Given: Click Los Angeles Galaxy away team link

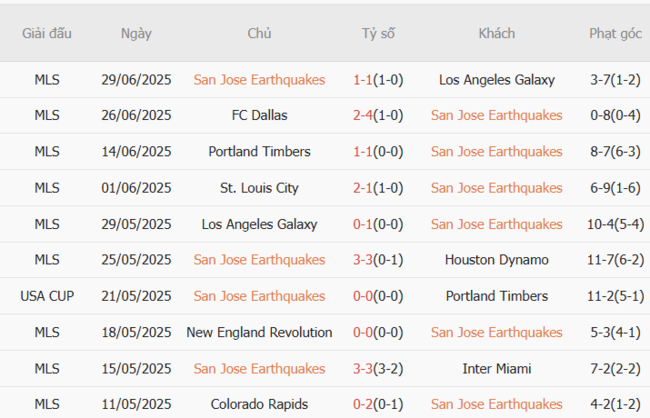Looking at the screenshot, I should coord(496,80).
